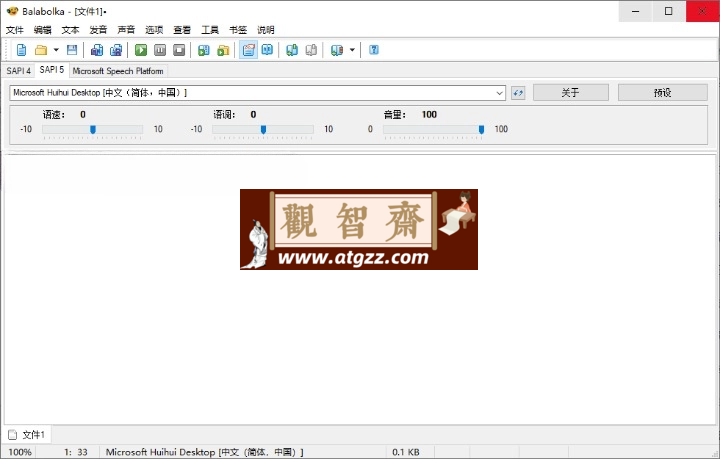Click the blue arrows icon beside the voice dropdown
Viewport: 720px width, 459px height.
click(x=518, y=93)
